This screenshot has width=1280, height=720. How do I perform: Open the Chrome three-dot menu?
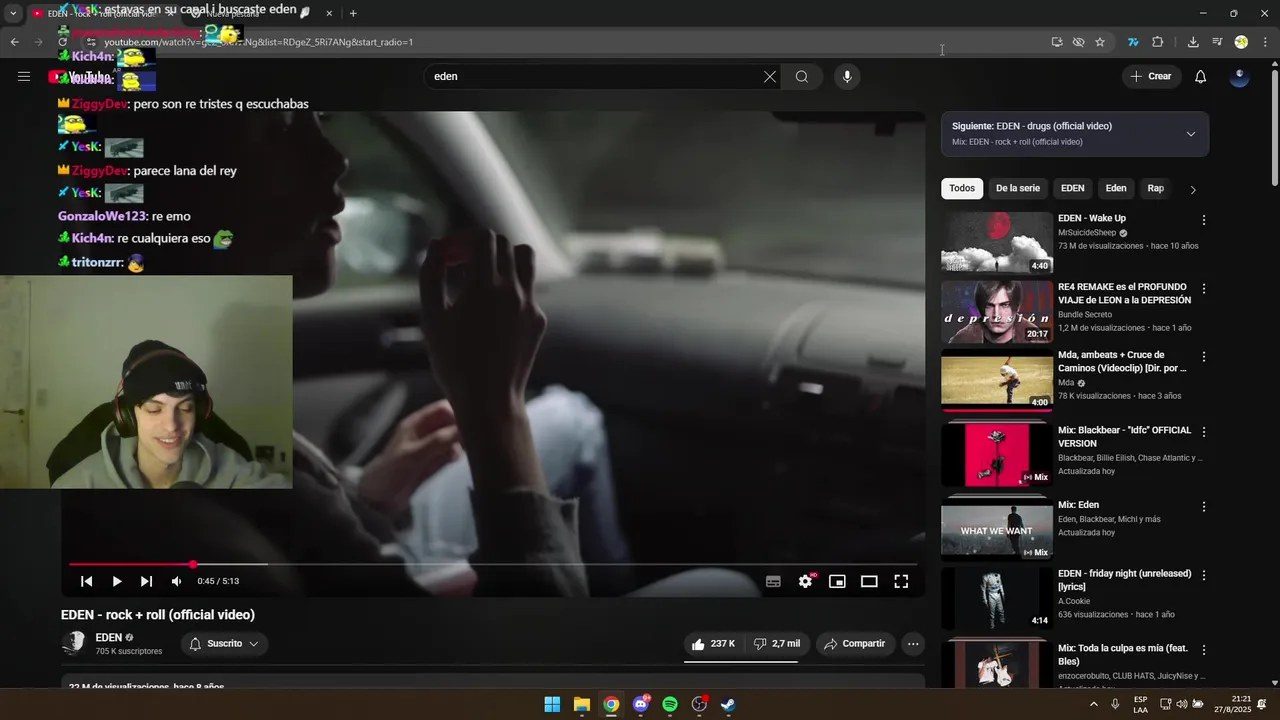click(1265, 42)
